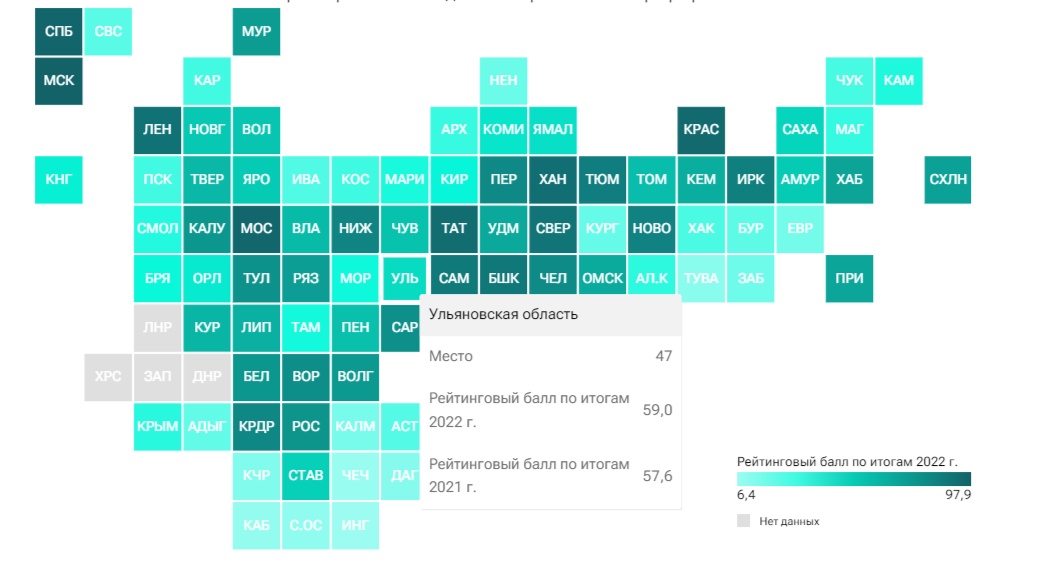The image size is (1047, 568).
Task: Click the ТАТ region tile
Action: pyautogui.click(x=454, y=228)
